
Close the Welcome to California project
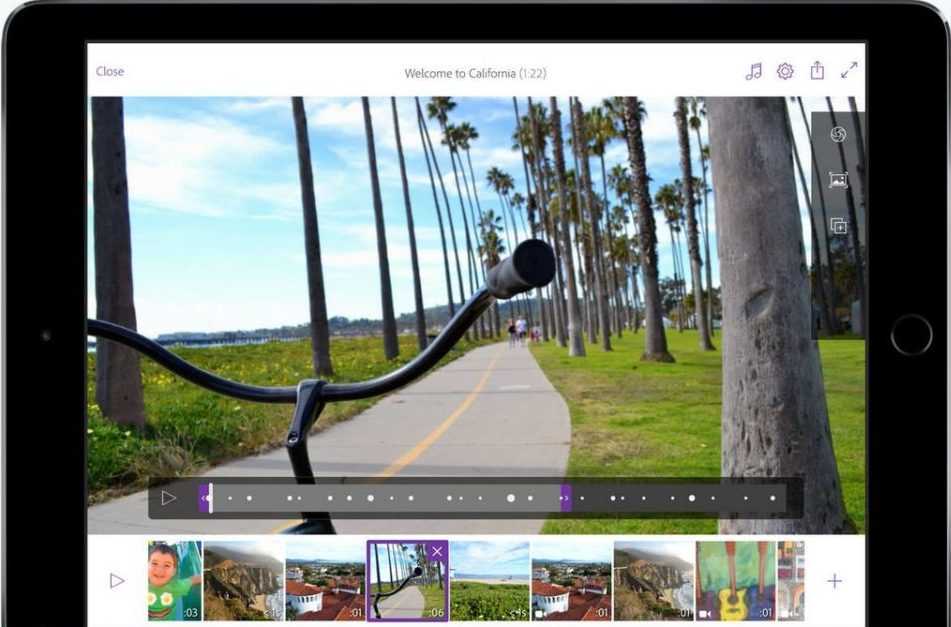point(110,72)
